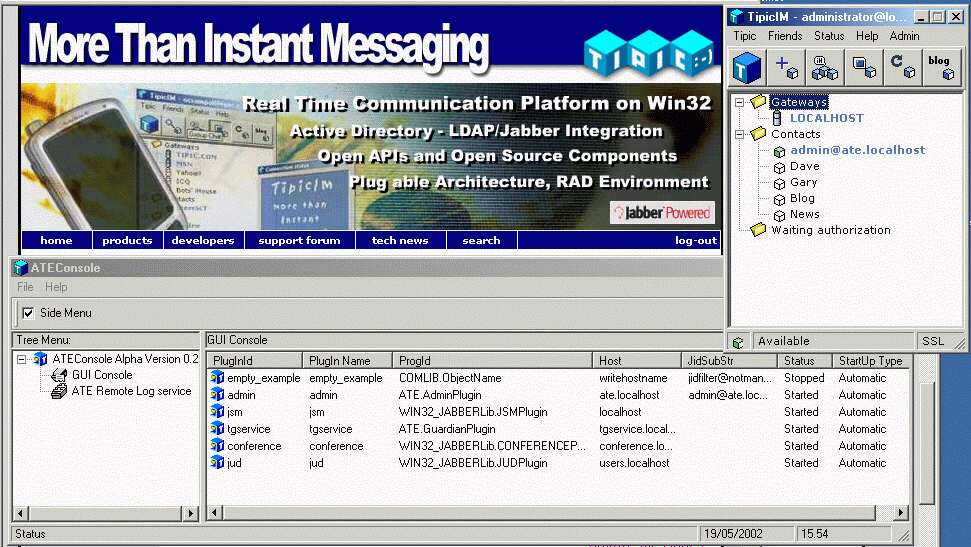Sort by the JidSubStr column header
This screenshot has width=971, height=547.
(x=729, y=361)
